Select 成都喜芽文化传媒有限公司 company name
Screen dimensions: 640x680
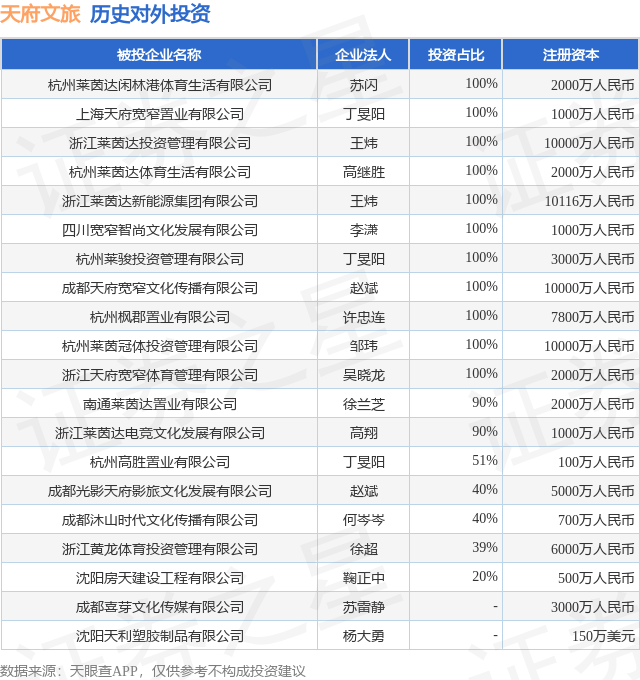coord(160,608)
